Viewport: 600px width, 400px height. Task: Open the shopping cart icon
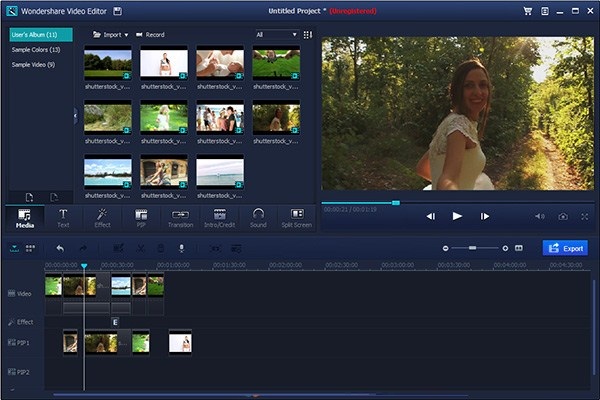click(x=528, y=11)
